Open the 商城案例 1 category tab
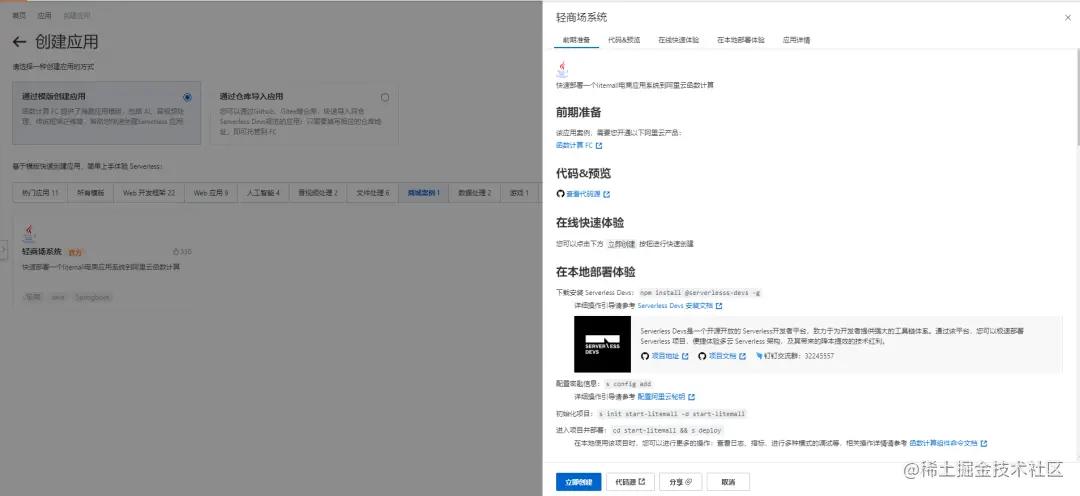 [424, 193]
